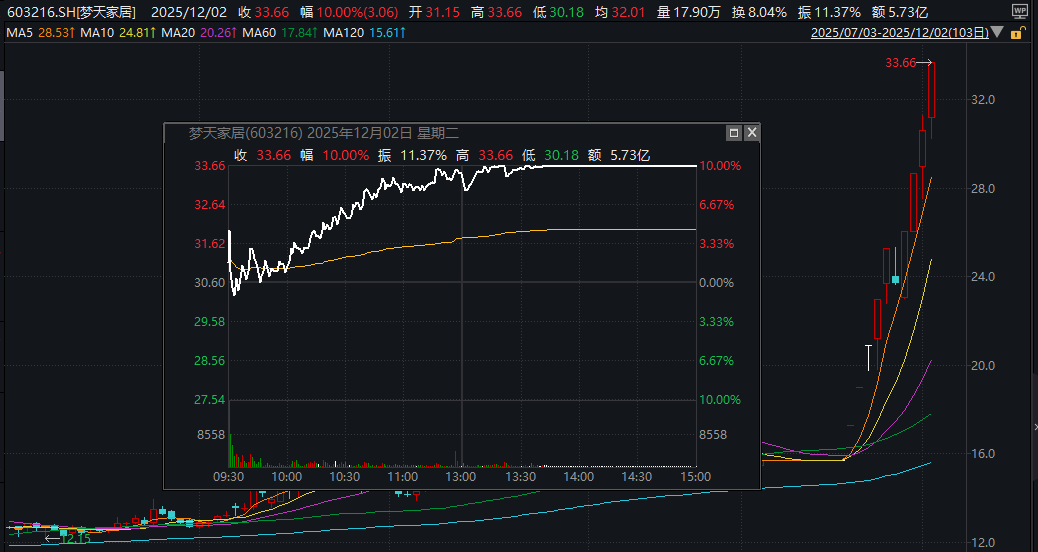Click the topmost red limit-up candlestick
Screen dimensions: 1038x552
932,90
